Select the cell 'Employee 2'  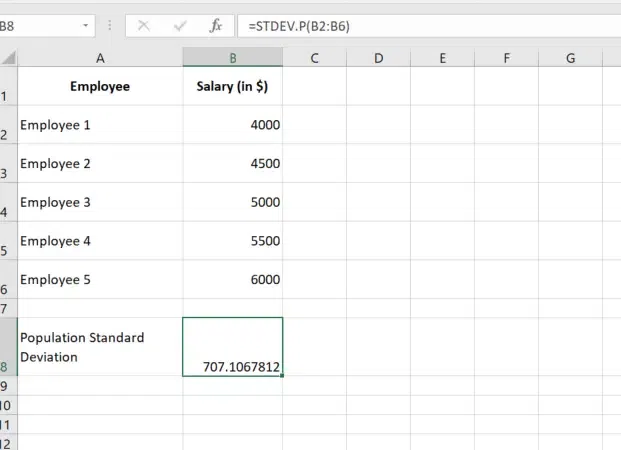[100, 163]
